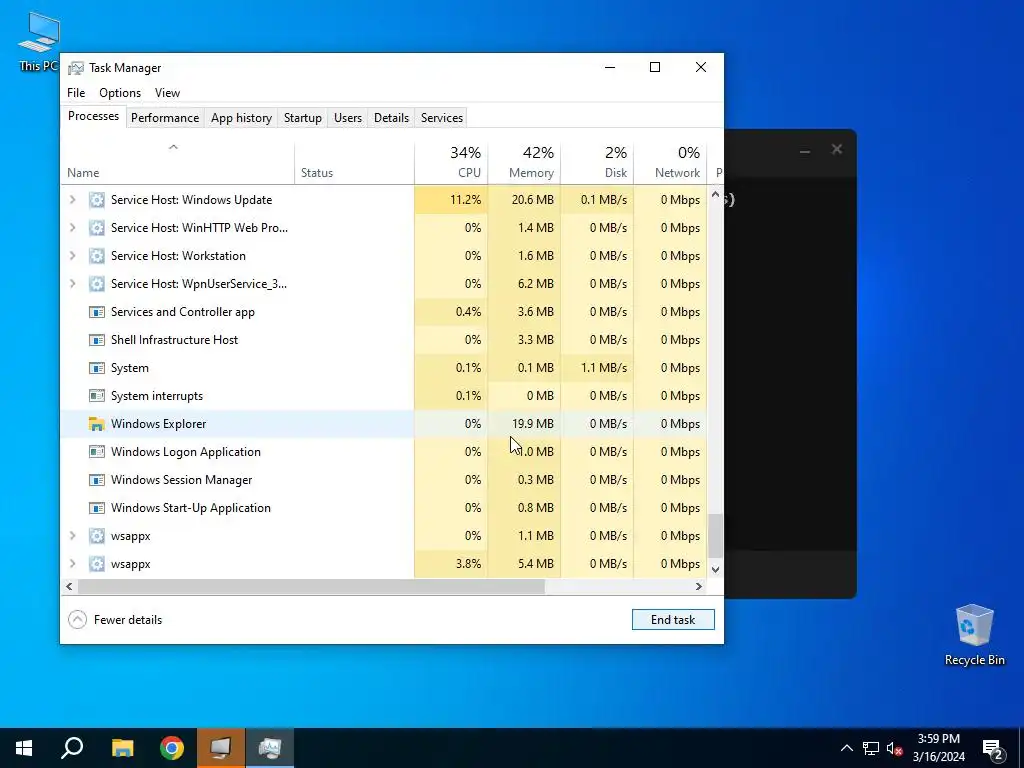The image size is (1024, 768).
Task: Expand Service Host: Windows Update row
Action: point(72,200)
